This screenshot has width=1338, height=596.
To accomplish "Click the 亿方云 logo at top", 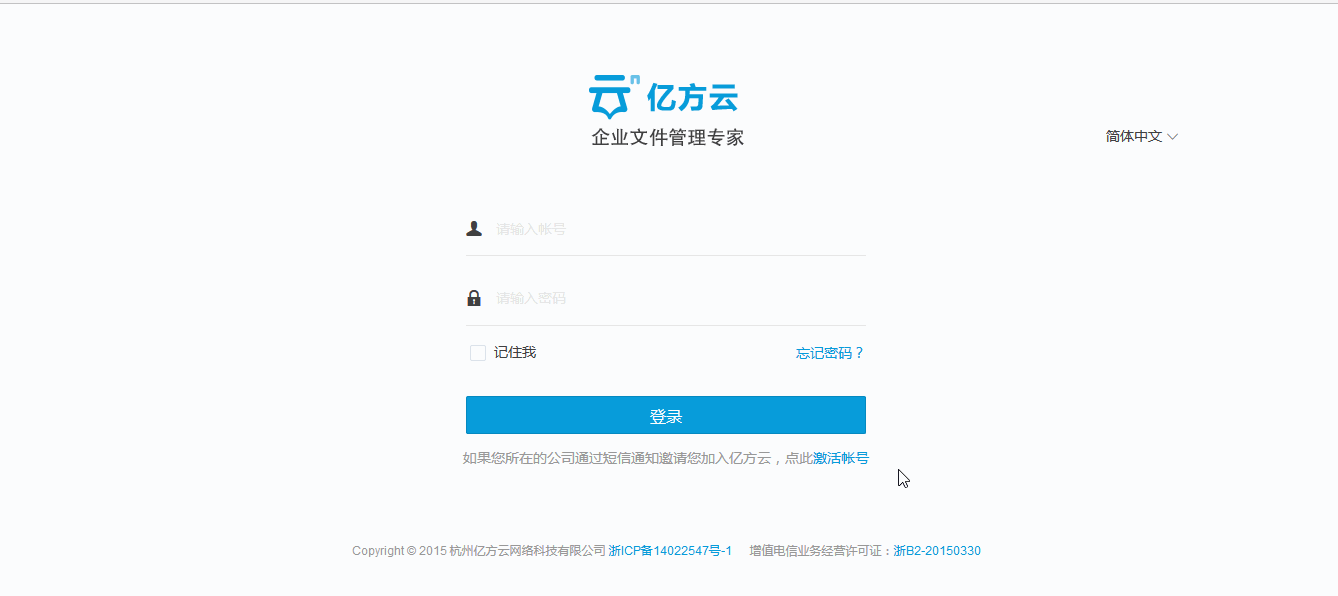I will (664, 97).
